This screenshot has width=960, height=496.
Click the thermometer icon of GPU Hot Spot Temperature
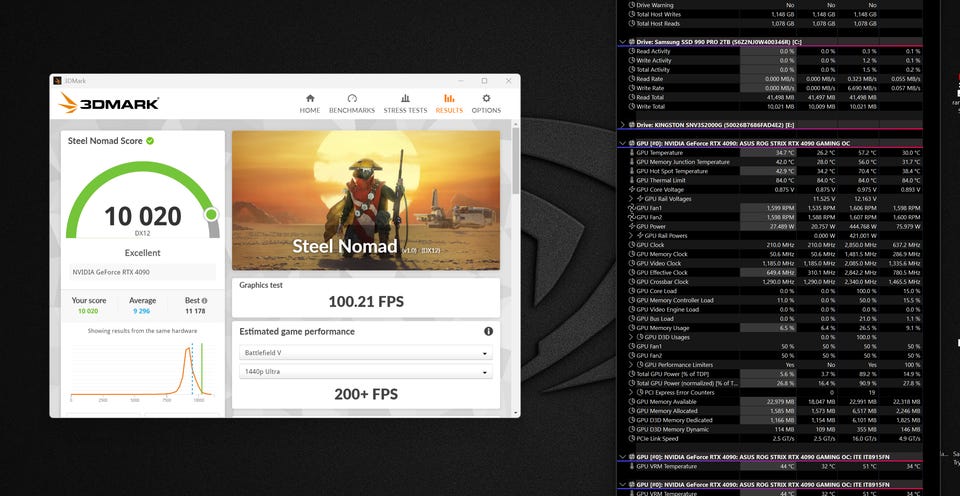[632, 171]
